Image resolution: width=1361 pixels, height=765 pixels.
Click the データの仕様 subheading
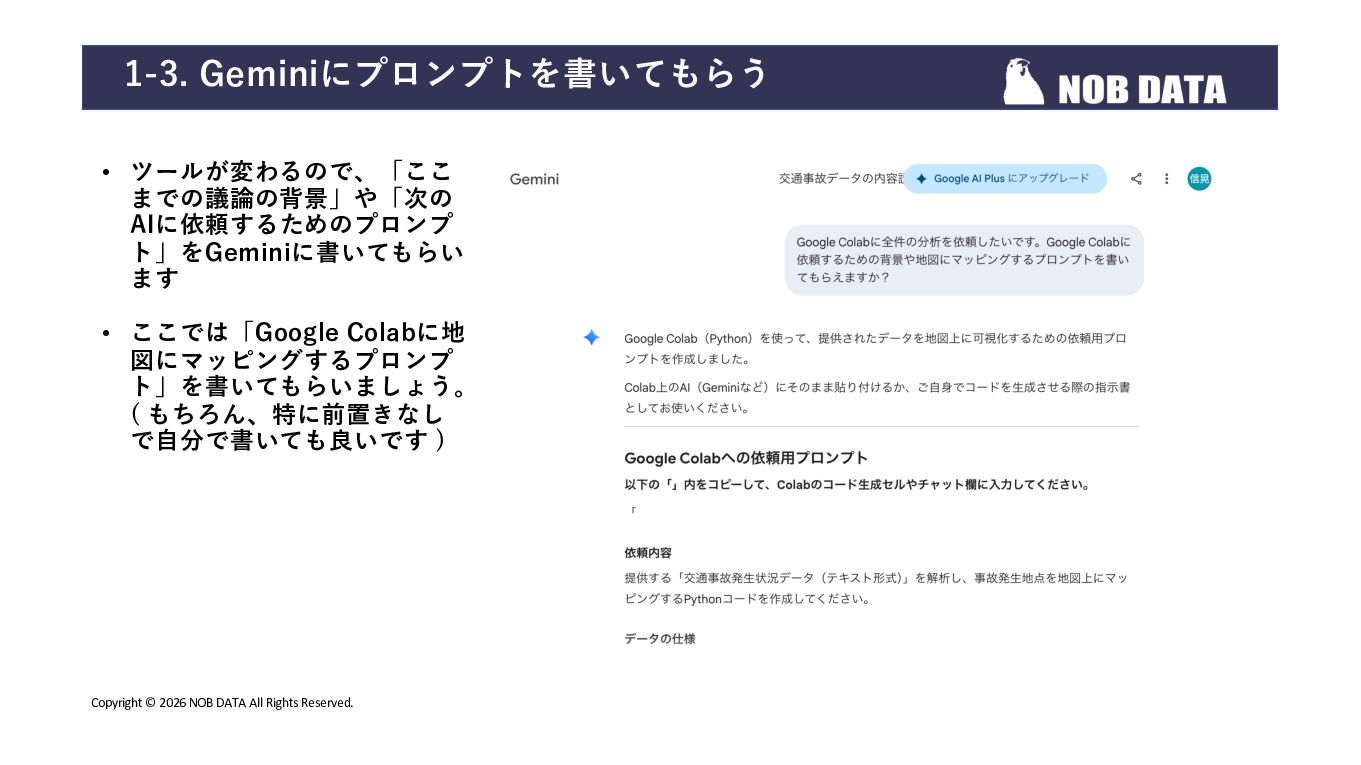tap(660, 638)
